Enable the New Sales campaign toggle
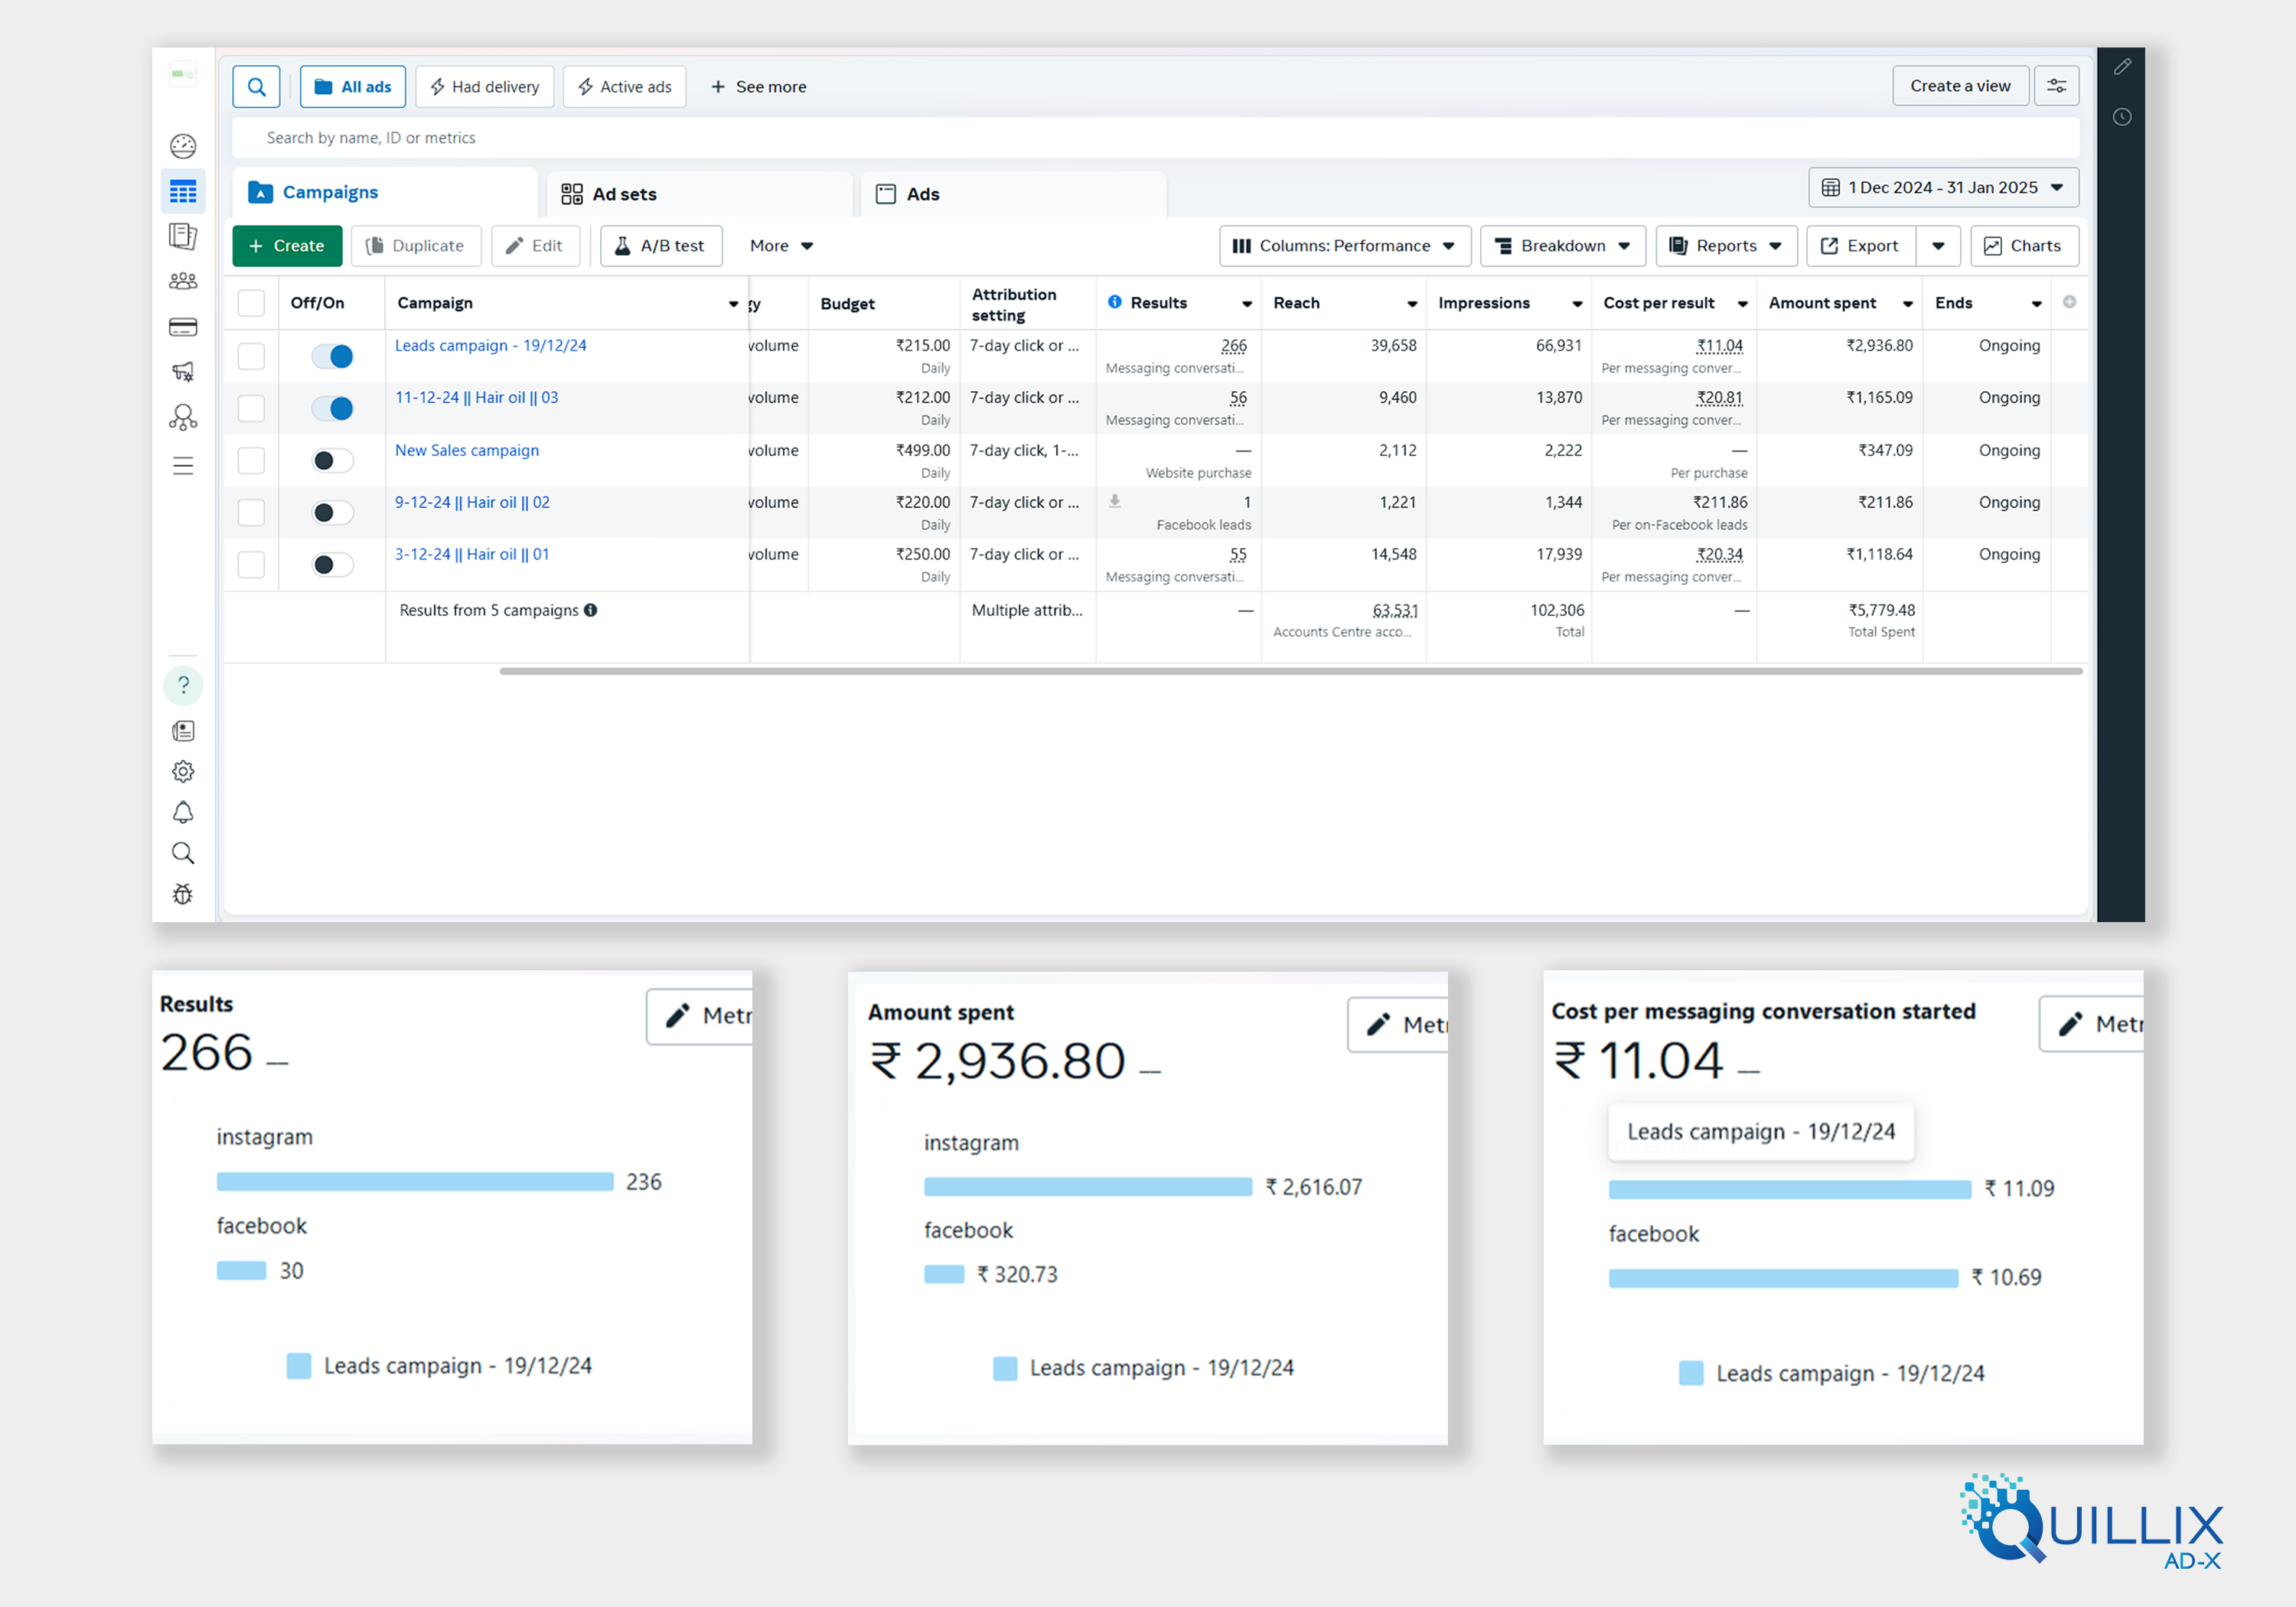The width and height of the screenshot is (2296, 1607). click(332, 460)
